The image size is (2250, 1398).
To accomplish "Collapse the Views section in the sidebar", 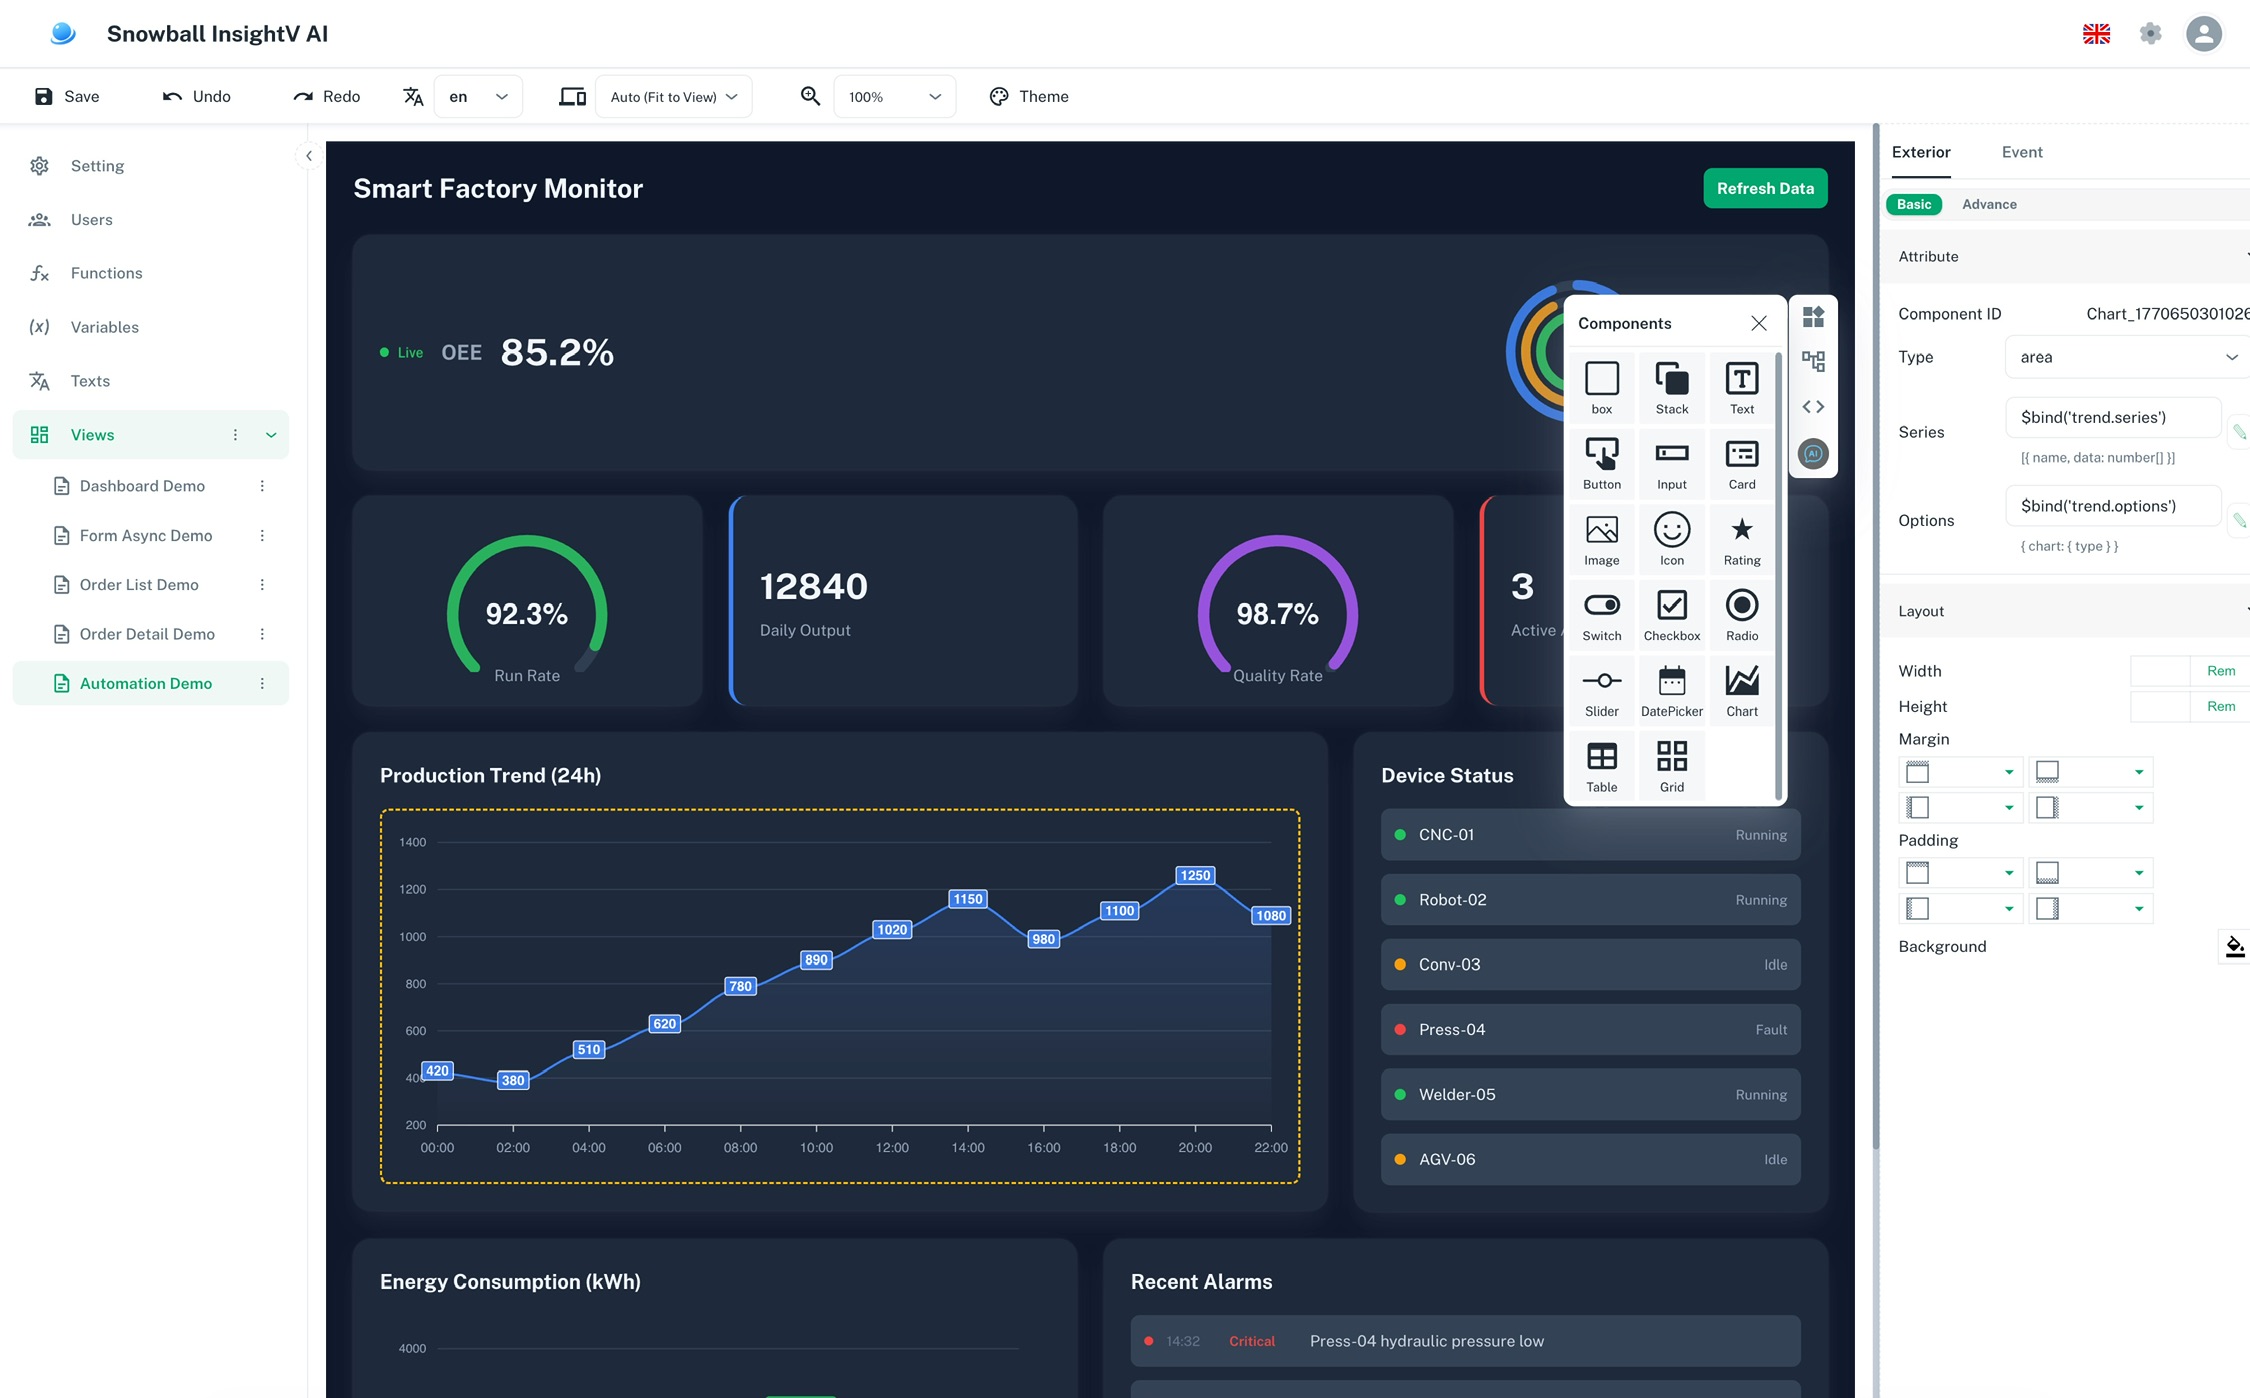I will (270, 434).
